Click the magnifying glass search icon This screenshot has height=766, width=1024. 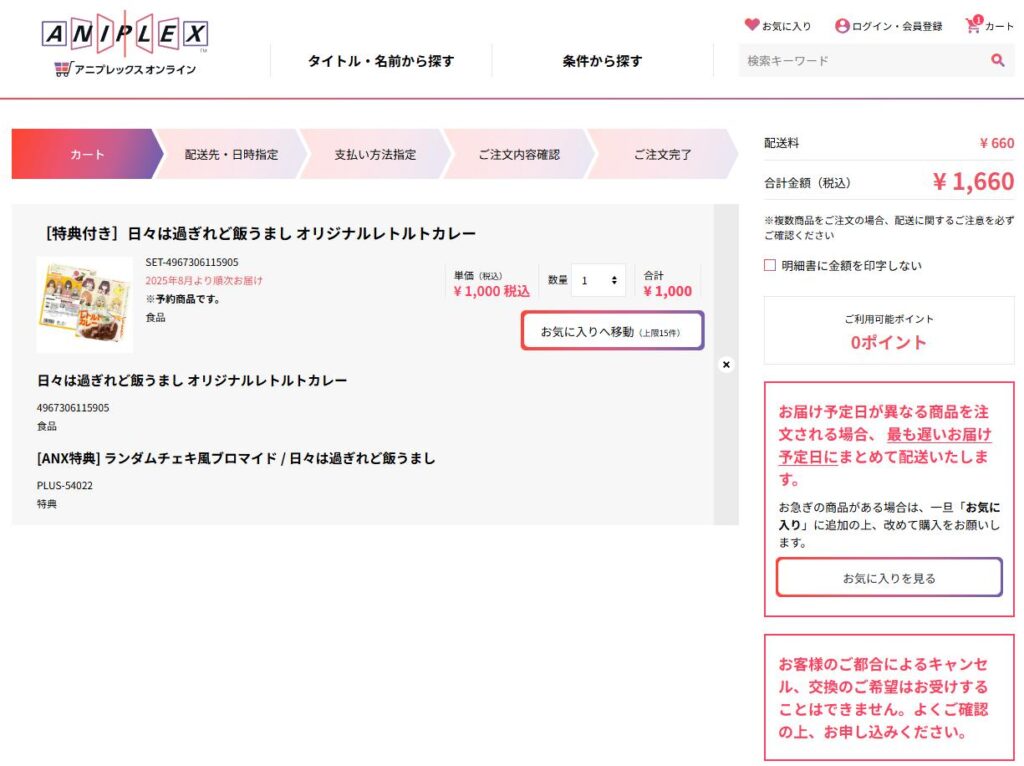[x=997, y=60]
